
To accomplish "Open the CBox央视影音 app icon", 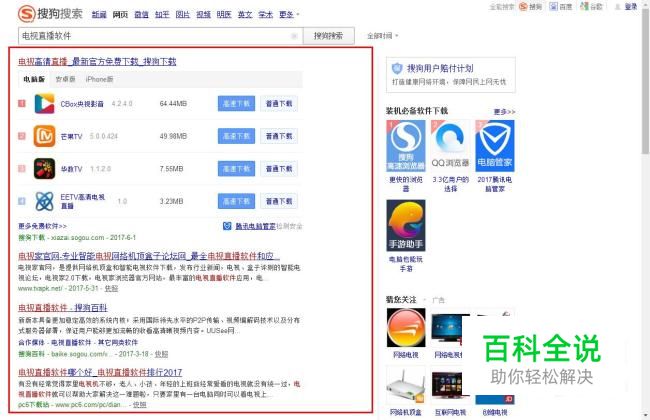I will click(44, 104).
